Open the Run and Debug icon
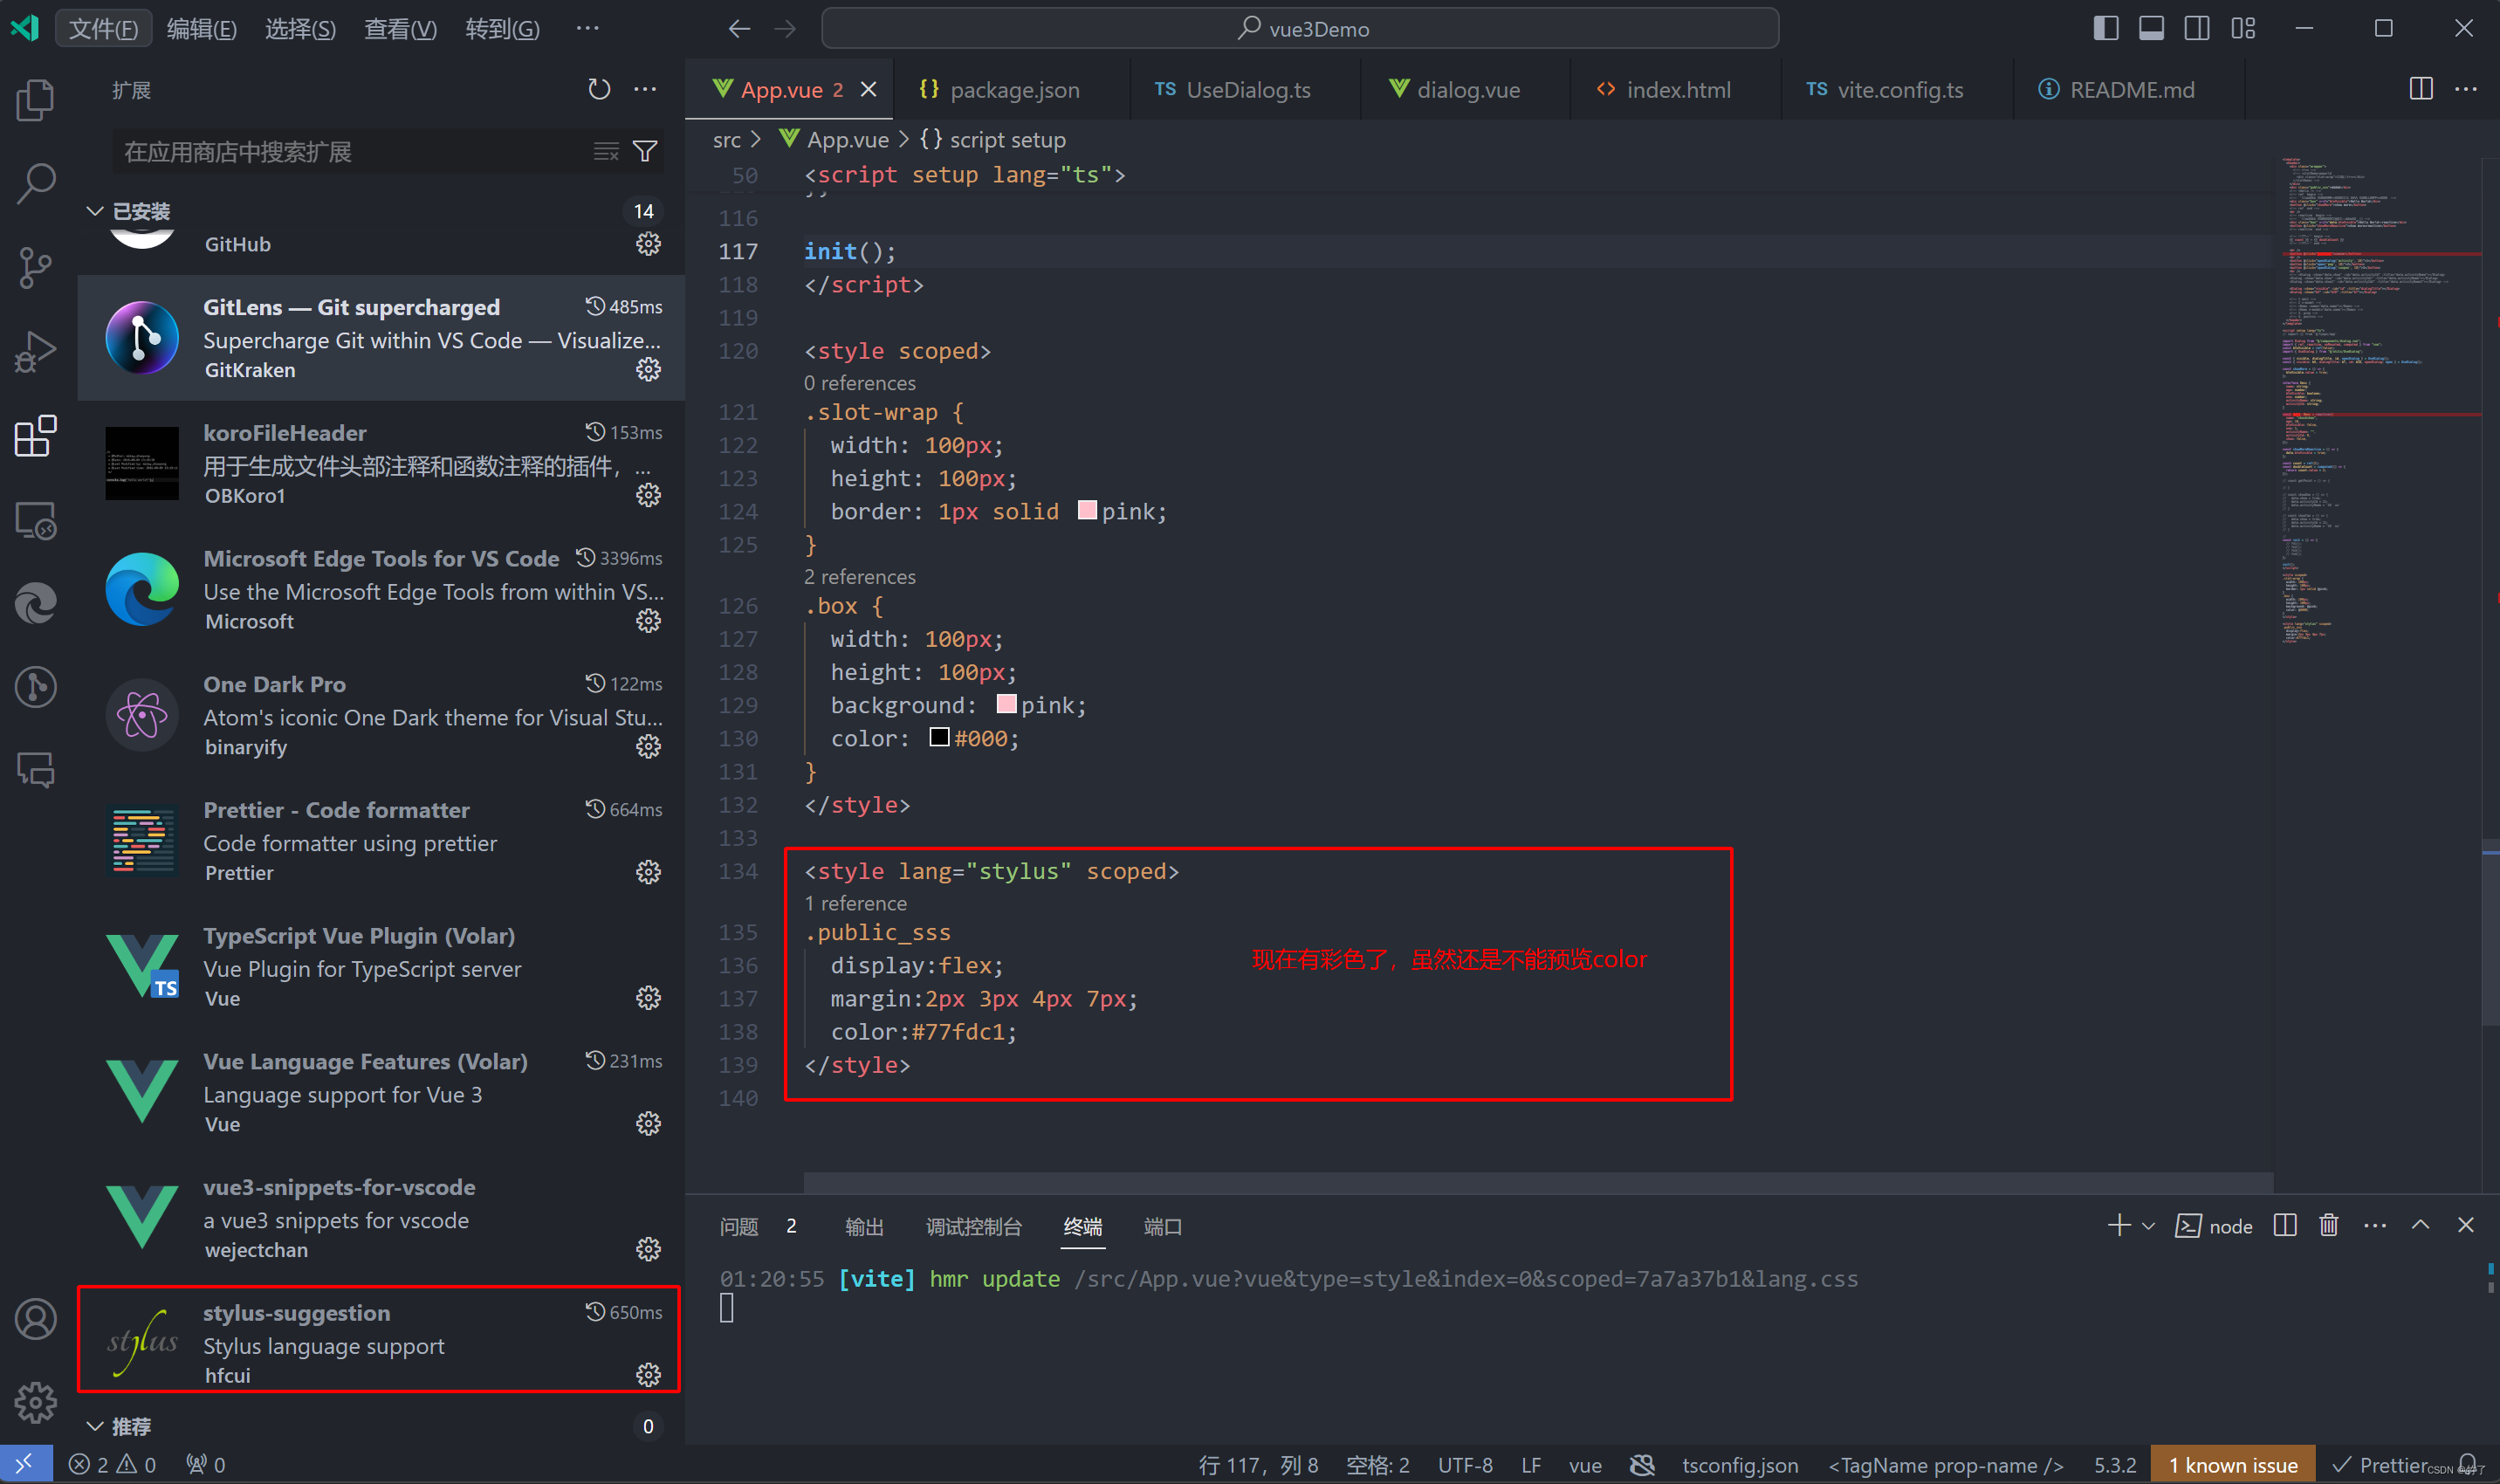2500x1484 pixels. click(36, 351)
